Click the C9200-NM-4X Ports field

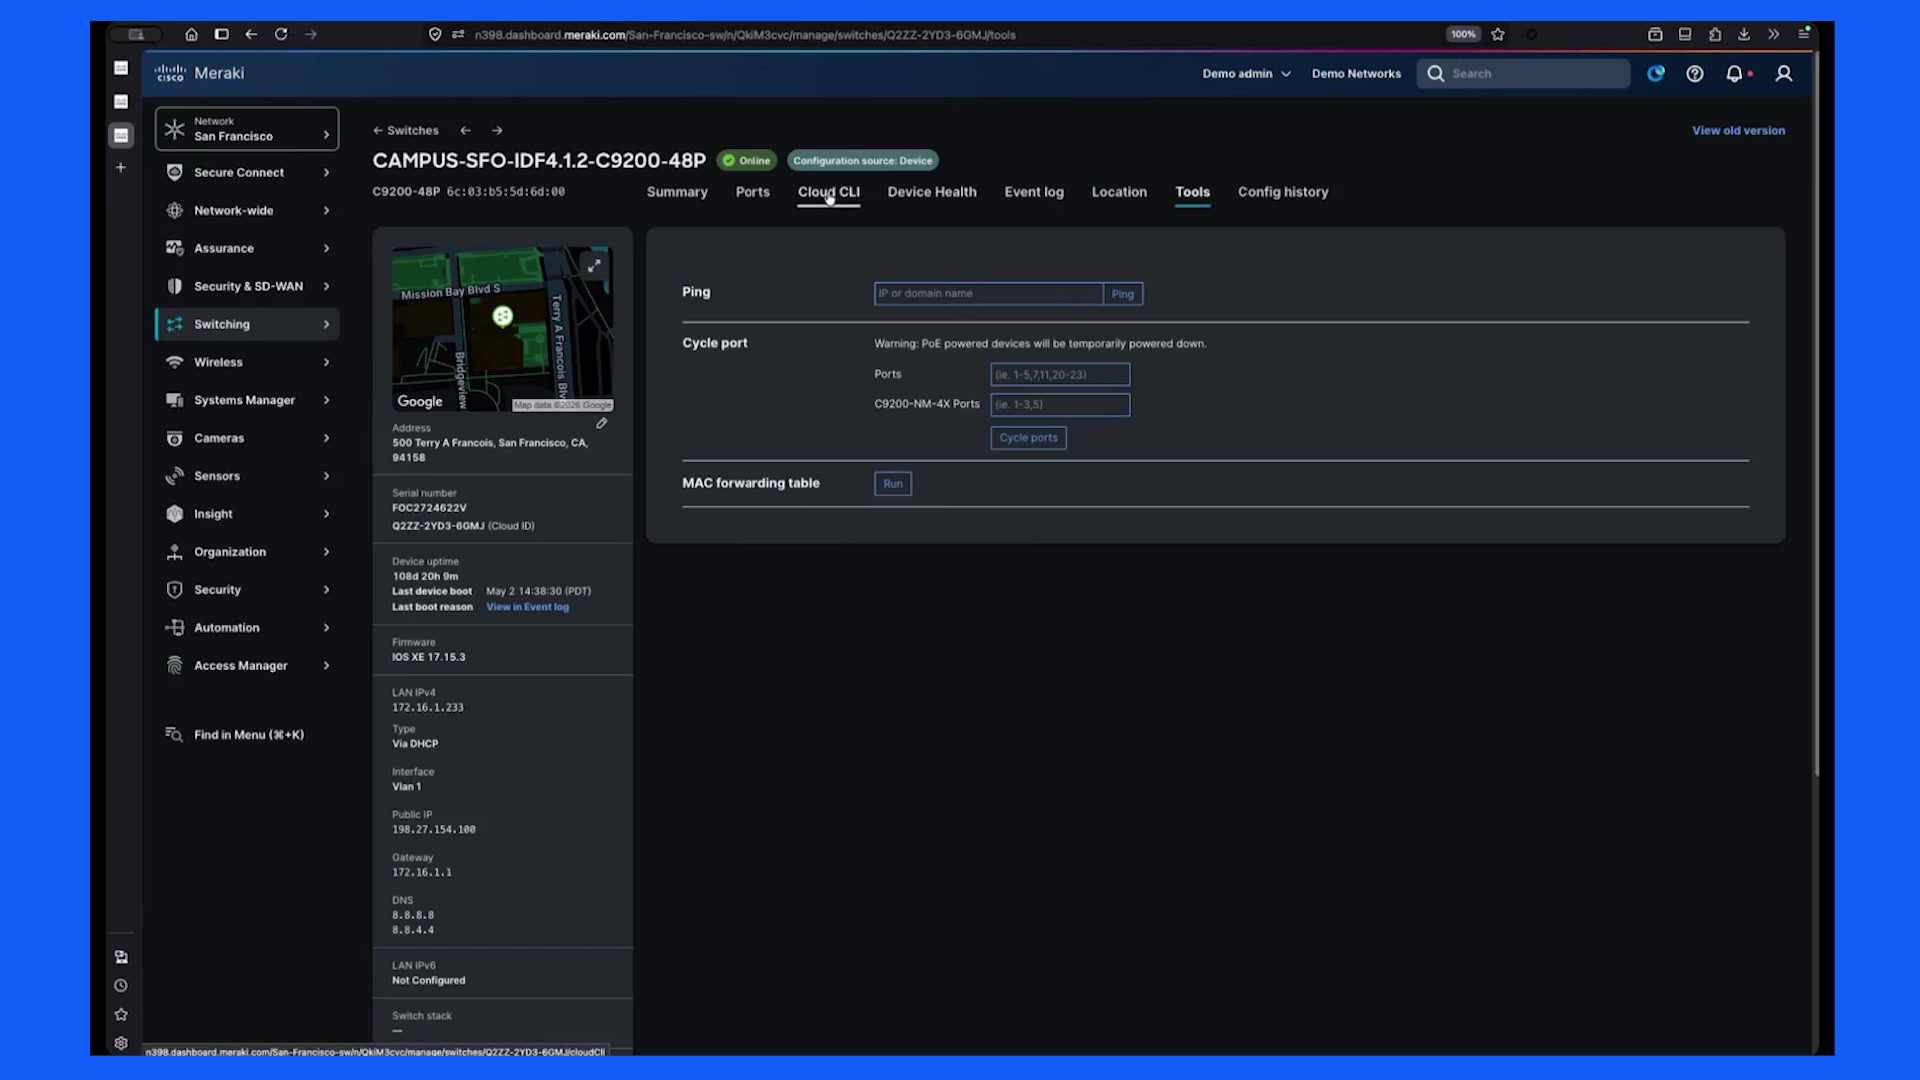click(x=1060, y=405)
